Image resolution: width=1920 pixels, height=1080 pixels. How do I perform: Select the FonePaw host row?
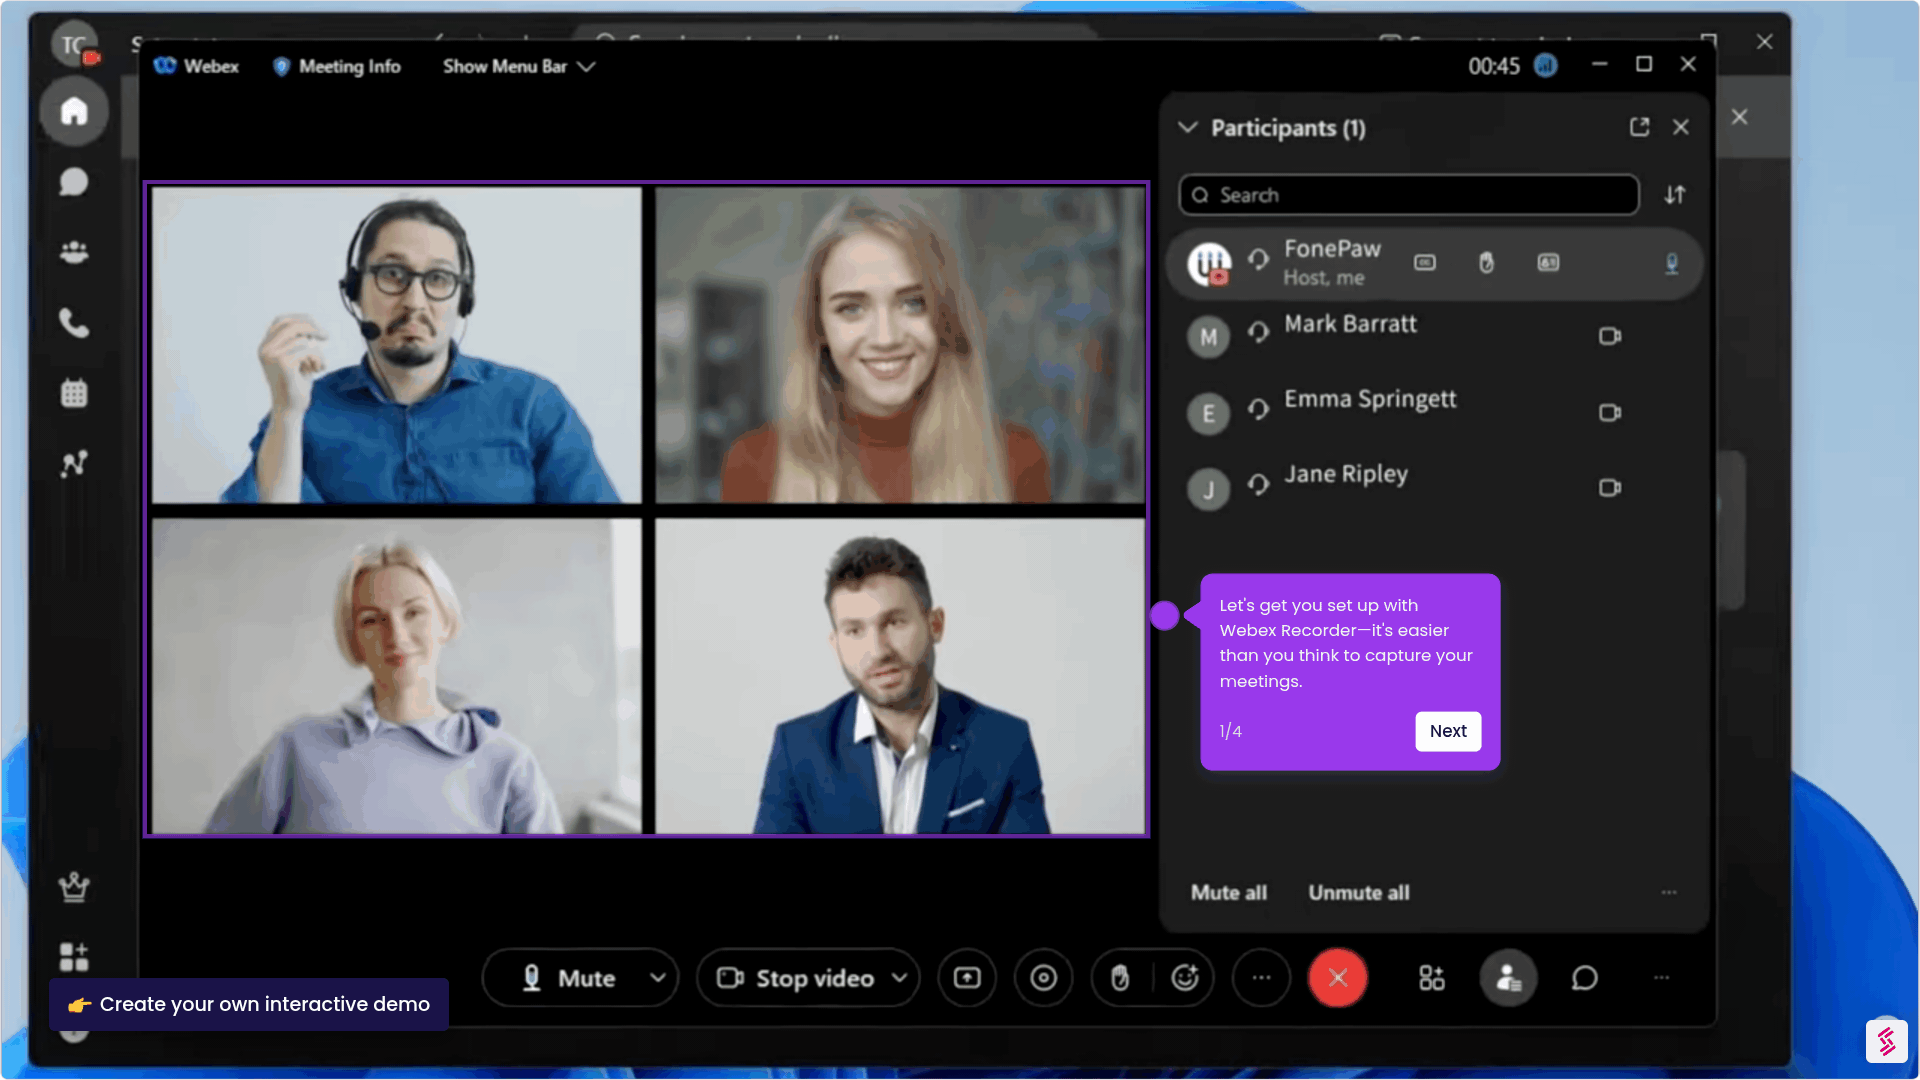pos(1434,264)
